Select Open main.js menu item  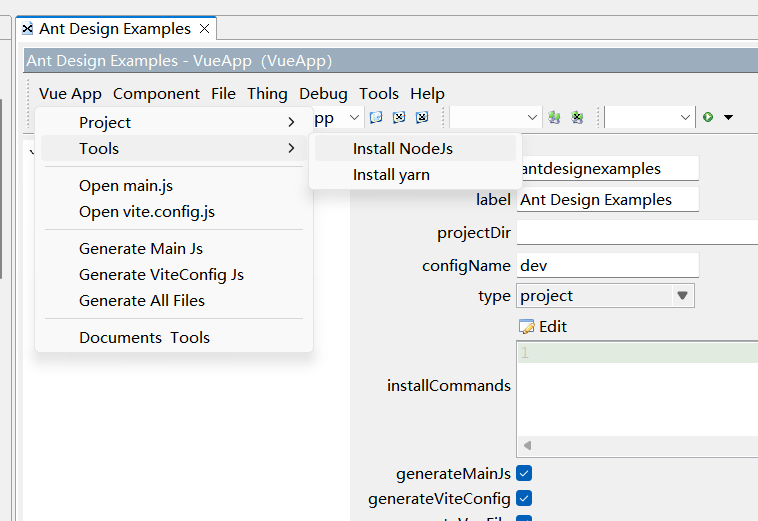[x=174, y=186]
